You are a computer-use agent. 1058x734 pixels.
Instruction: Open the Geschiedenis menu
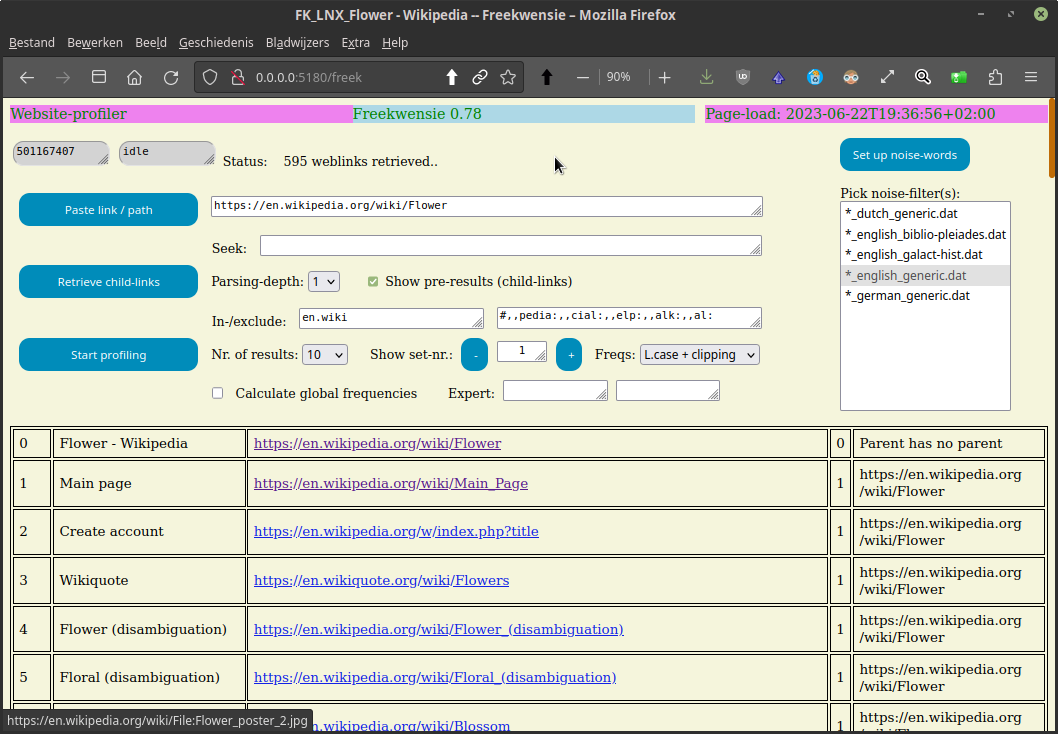(216, 43)
